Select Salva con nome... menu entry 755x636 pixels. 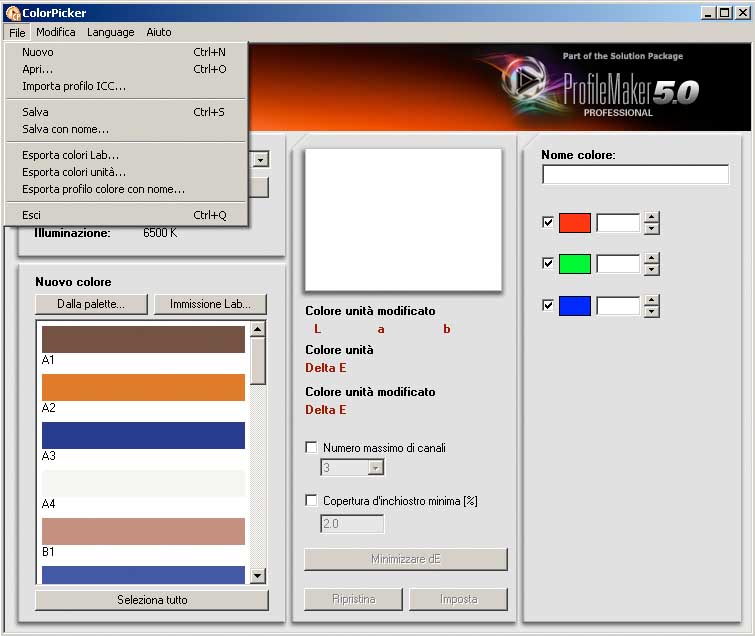click(x=126, y=129)
